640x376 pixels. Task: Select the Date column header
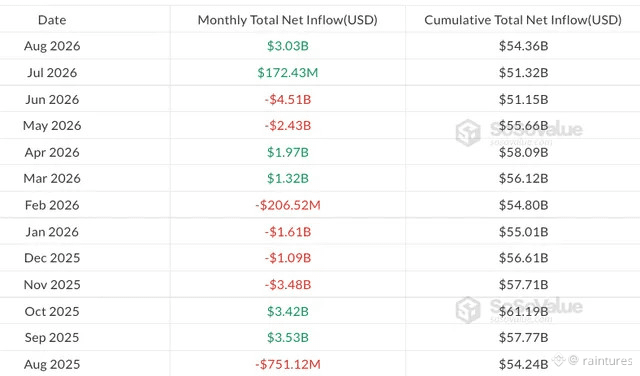(x=52, y=20)
